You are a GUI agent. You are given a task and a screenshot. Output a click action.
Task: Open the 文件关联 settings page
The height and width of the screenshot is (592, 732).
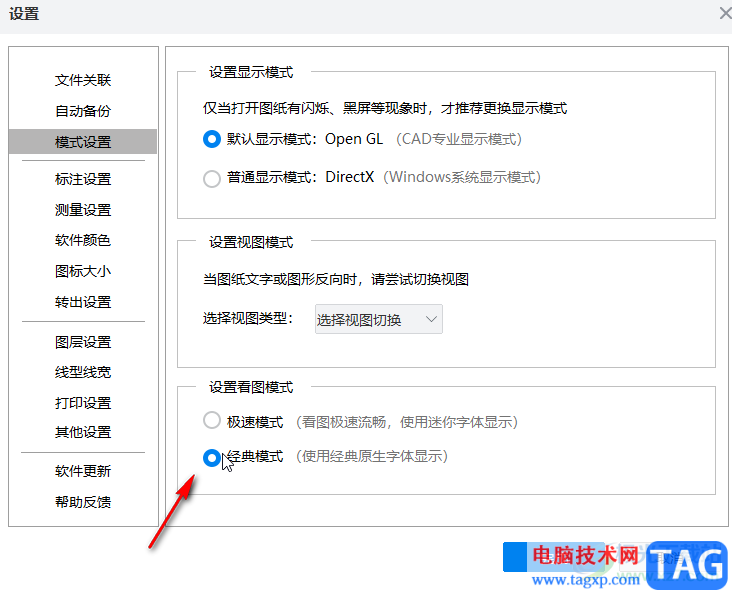coord(83,80)
